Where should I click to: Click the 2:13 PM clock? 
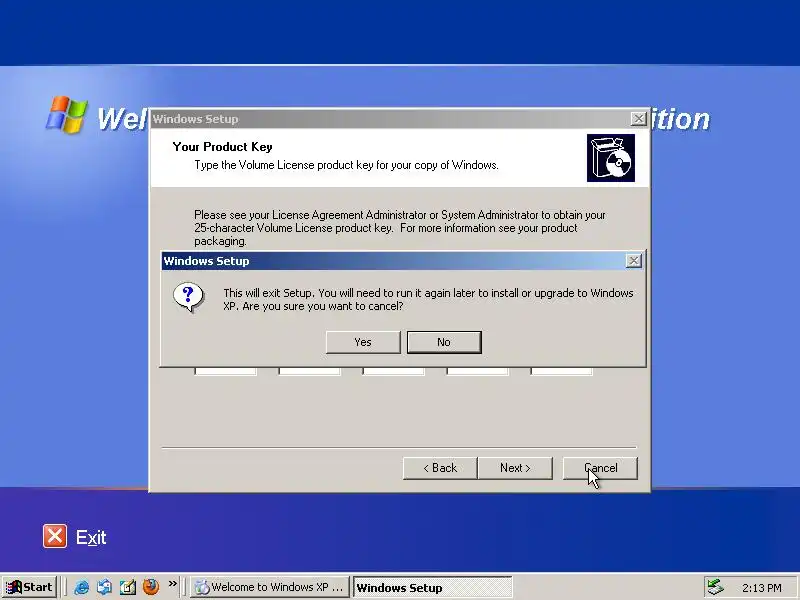(762, 588)
